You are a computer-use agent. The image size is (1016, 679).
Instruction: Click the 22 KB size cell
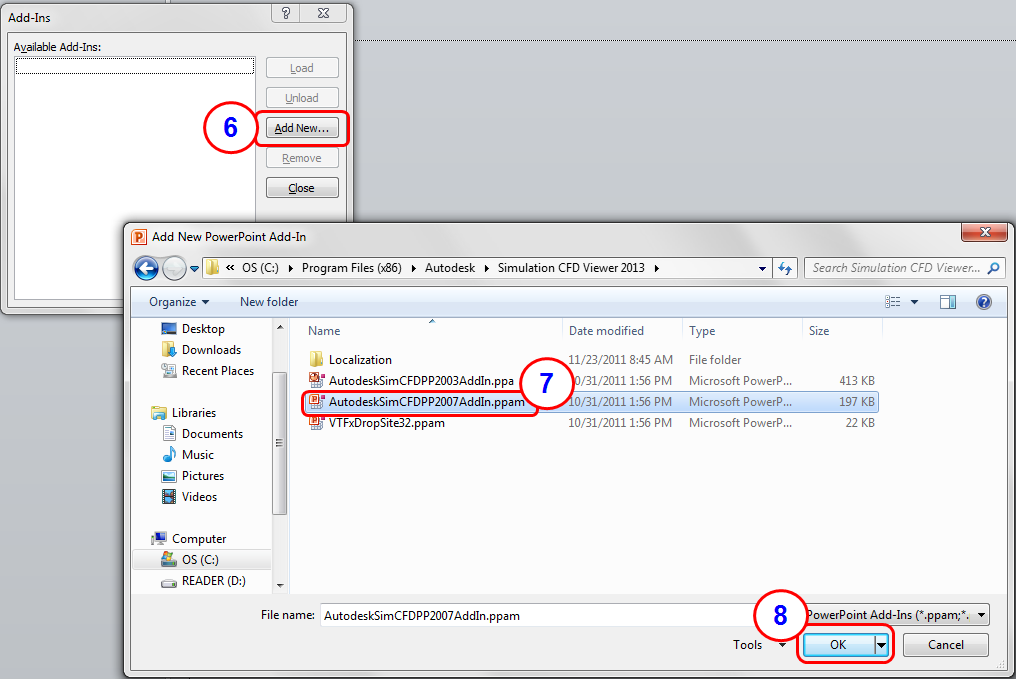click(860, 423)
